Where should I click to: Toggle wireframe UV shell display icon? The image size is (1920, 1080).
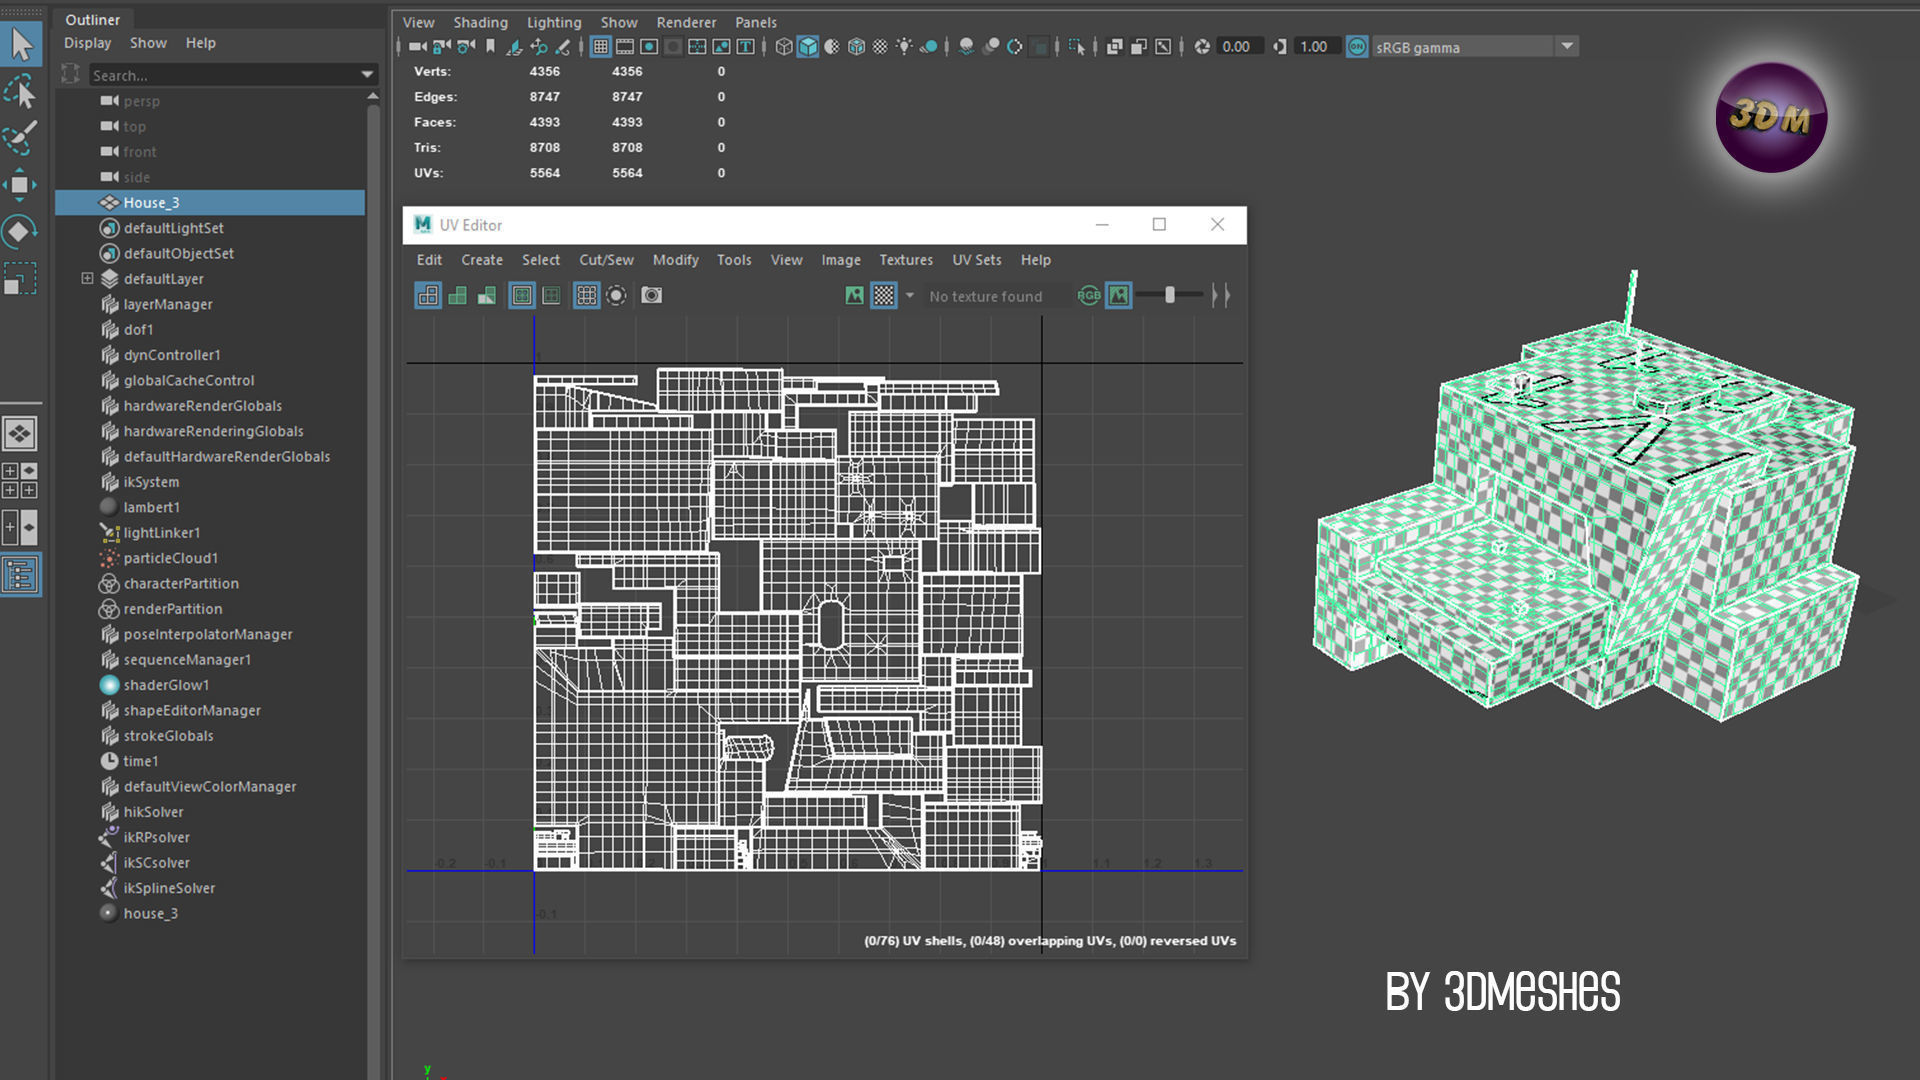click(x=428, y=296)
